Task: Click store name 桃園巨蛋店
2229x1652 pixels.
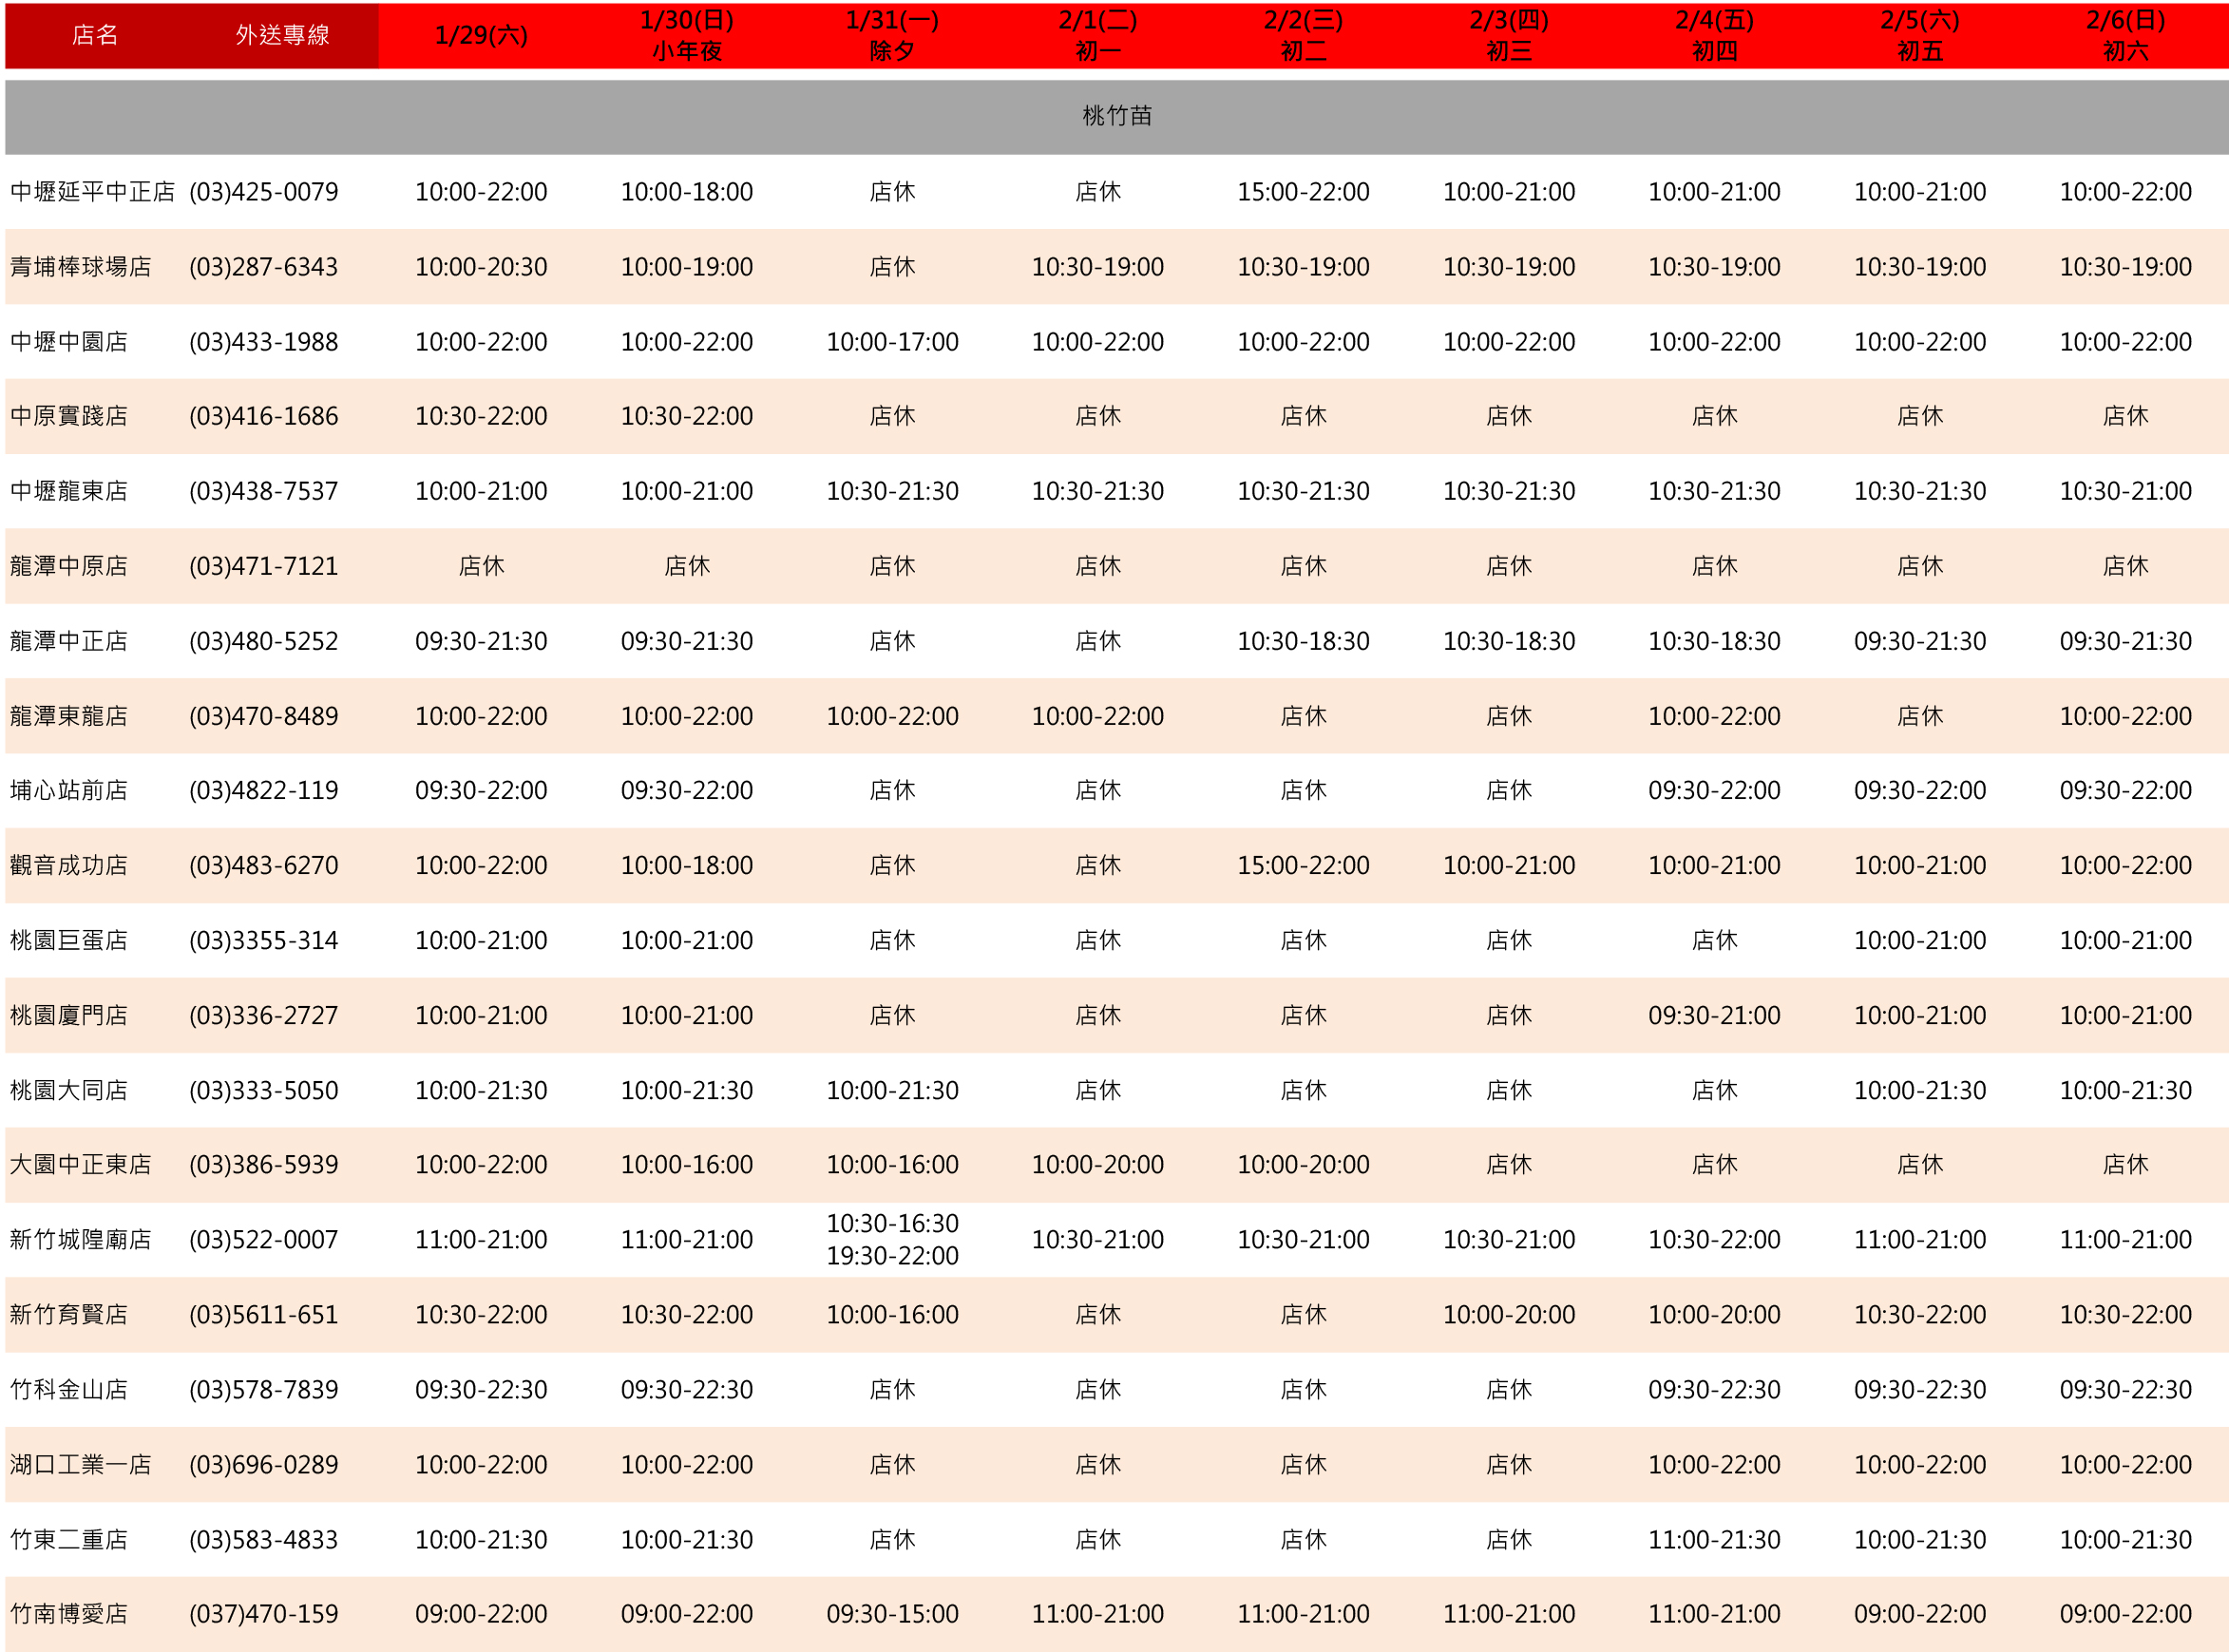Action: pos(69,940)
